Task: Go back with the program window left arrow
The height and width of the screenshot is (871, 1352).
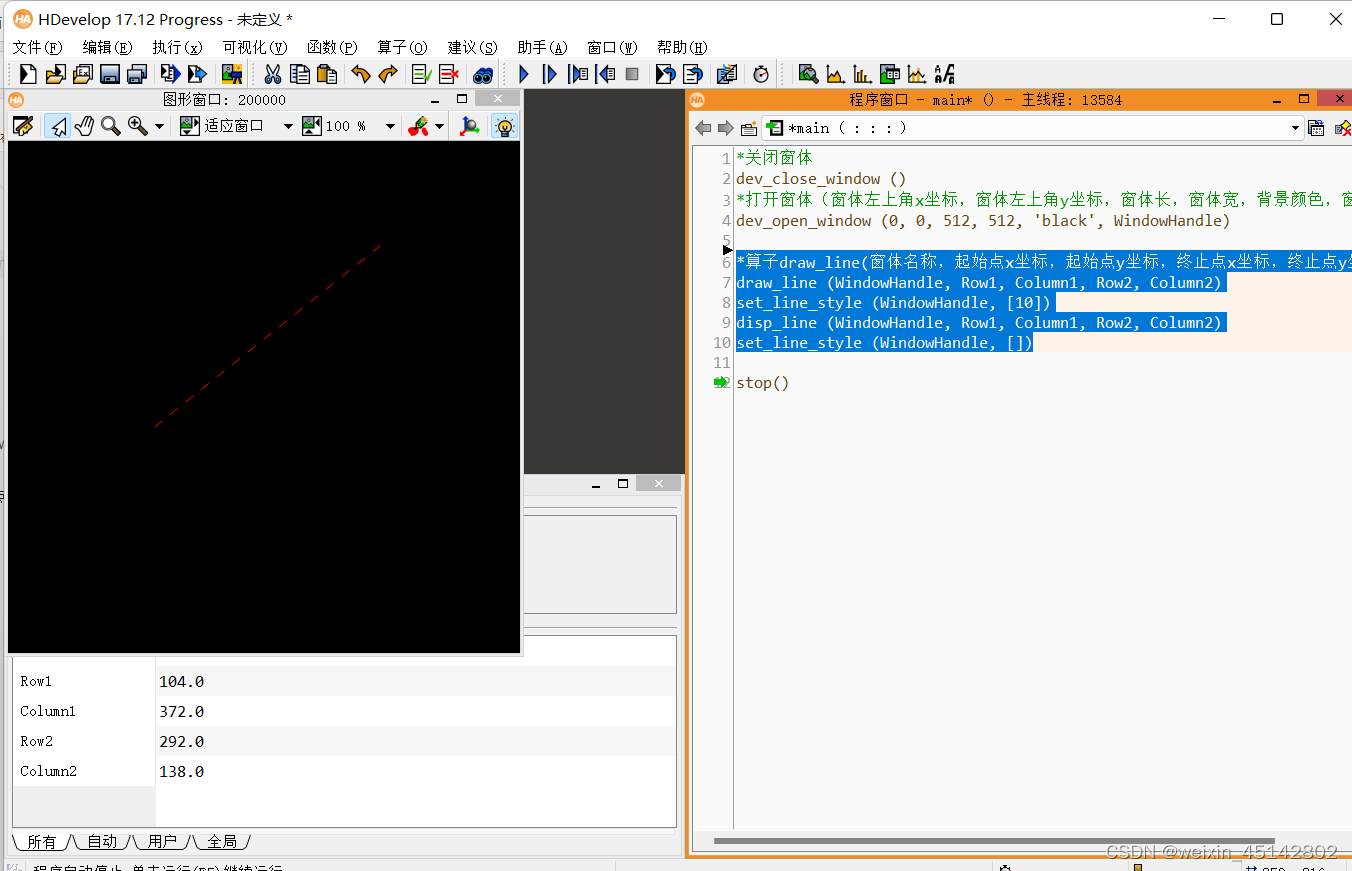Action: point(703,128)
